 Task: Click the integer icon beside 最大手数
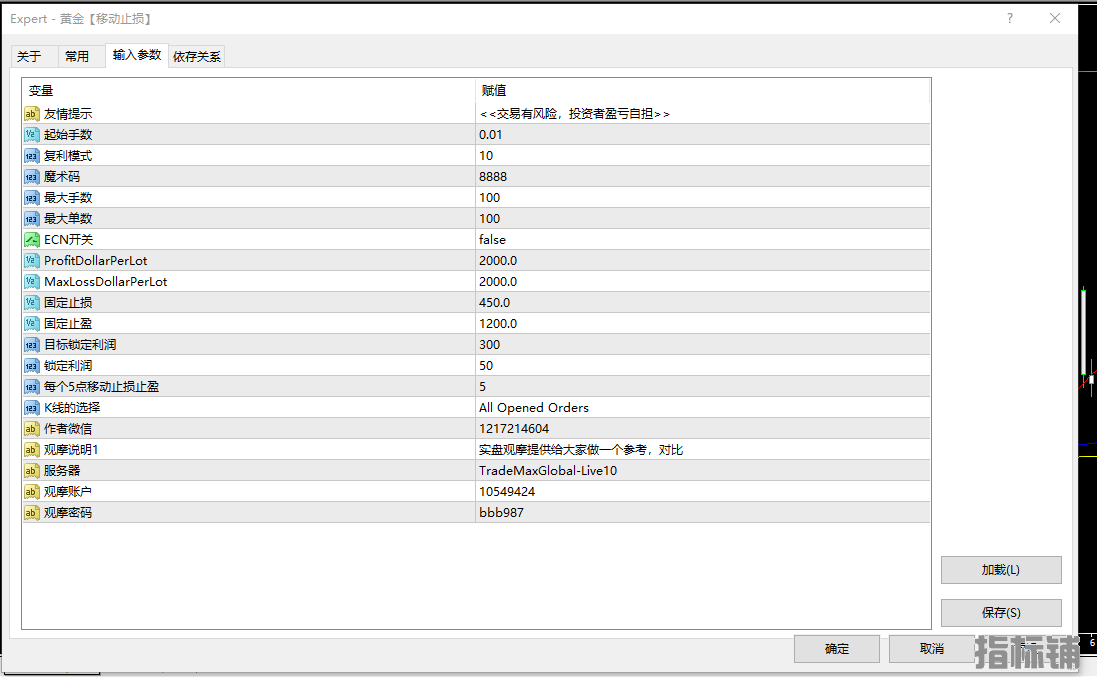pyautogui.click(x=31, y=197)
